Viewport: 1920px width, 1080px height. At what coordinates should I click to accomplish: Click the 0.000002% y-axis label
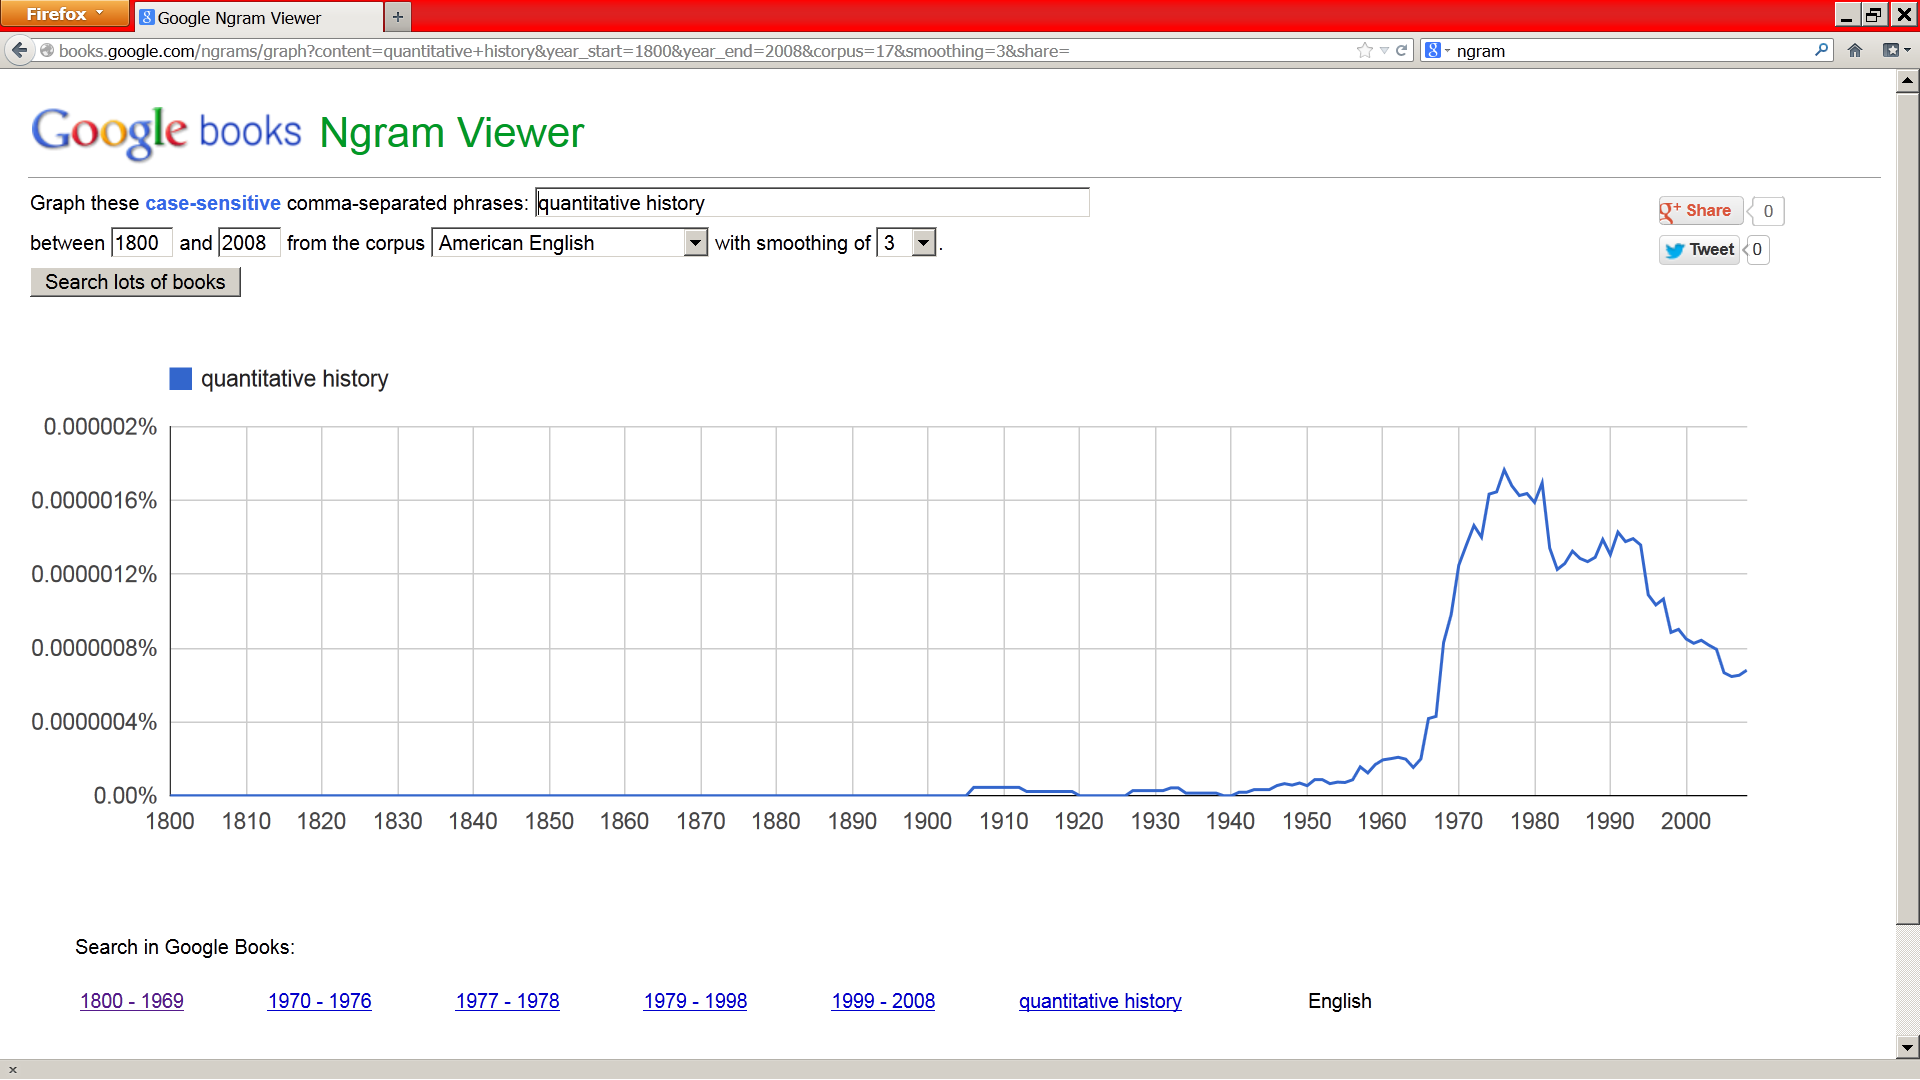tap(100, 427)
